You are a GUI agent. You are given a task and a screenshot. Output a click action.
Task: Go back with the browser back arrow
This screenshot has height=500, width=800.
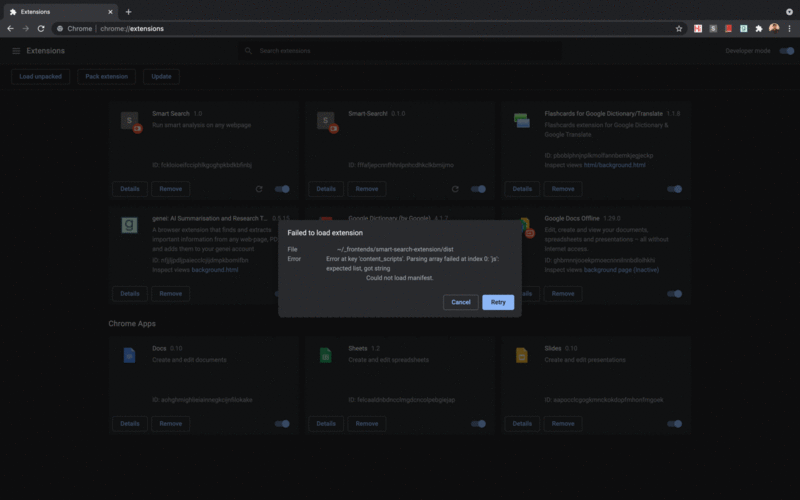[x=10, y=29]
